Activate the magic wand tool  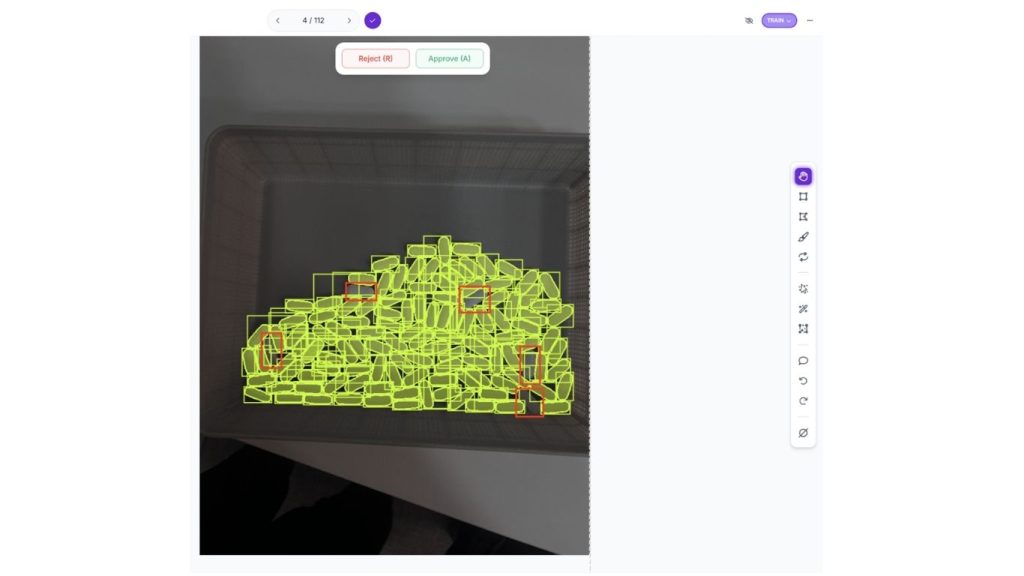click(x=803, y=309)
